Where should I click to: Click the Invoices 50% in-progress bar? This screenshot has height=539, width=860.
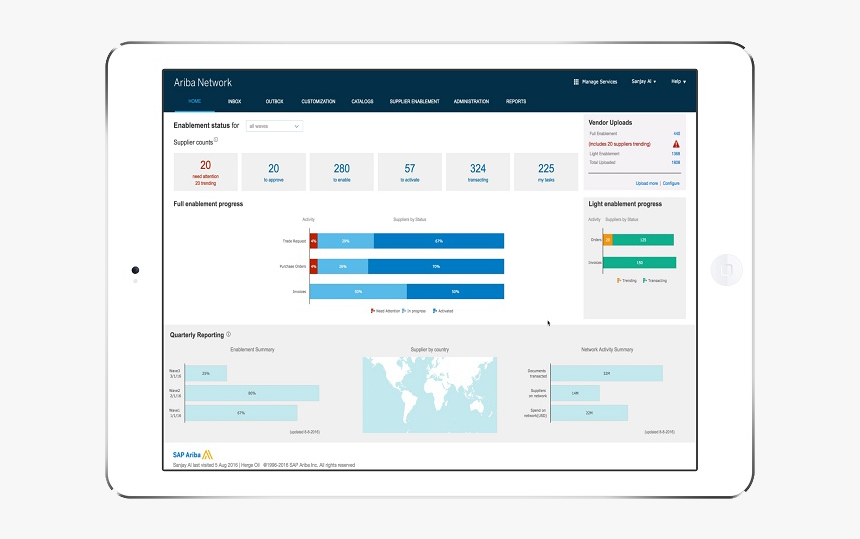click(358, 292)
